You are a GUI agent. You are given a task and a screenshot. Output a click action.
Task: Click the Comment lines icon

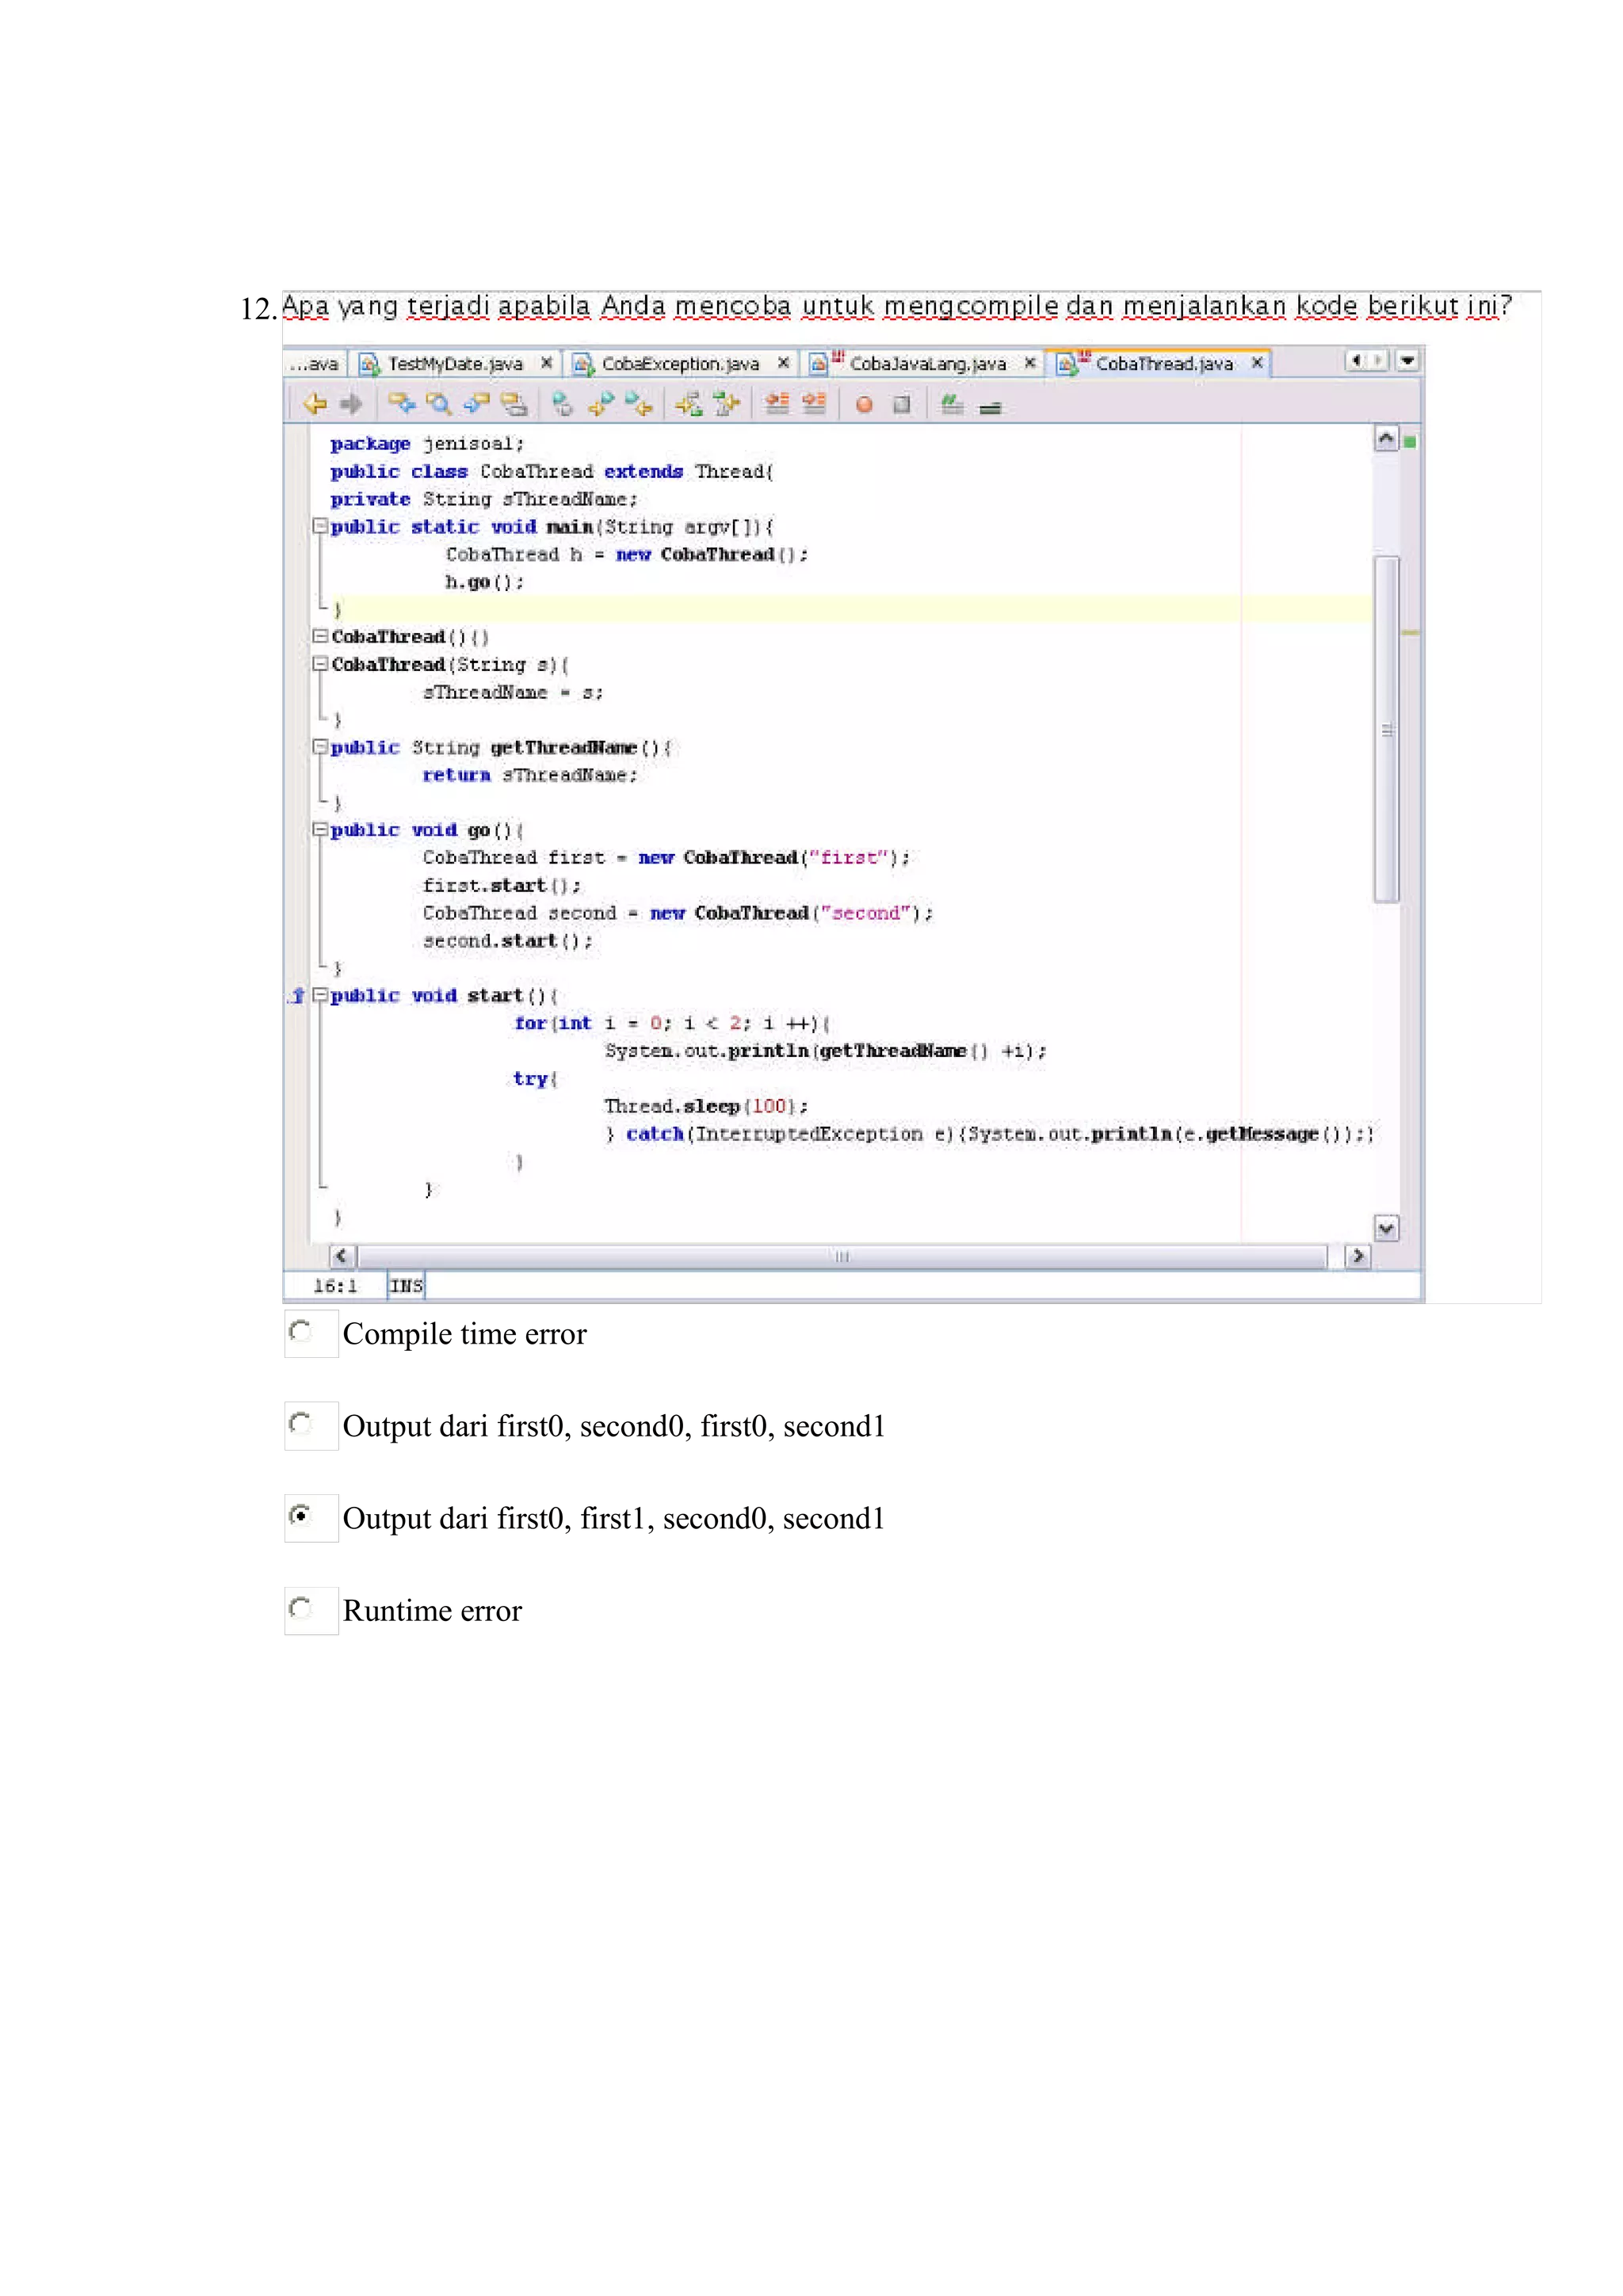click(x=952, y=404)
